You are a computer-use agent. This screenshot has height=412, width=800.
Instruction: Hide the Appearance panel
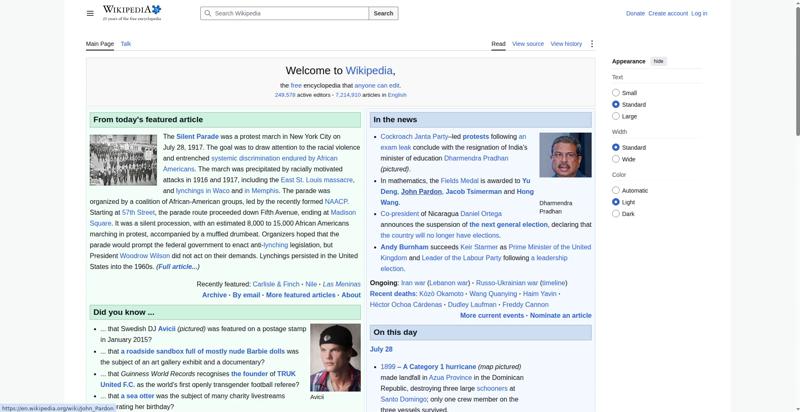point(659,61)
